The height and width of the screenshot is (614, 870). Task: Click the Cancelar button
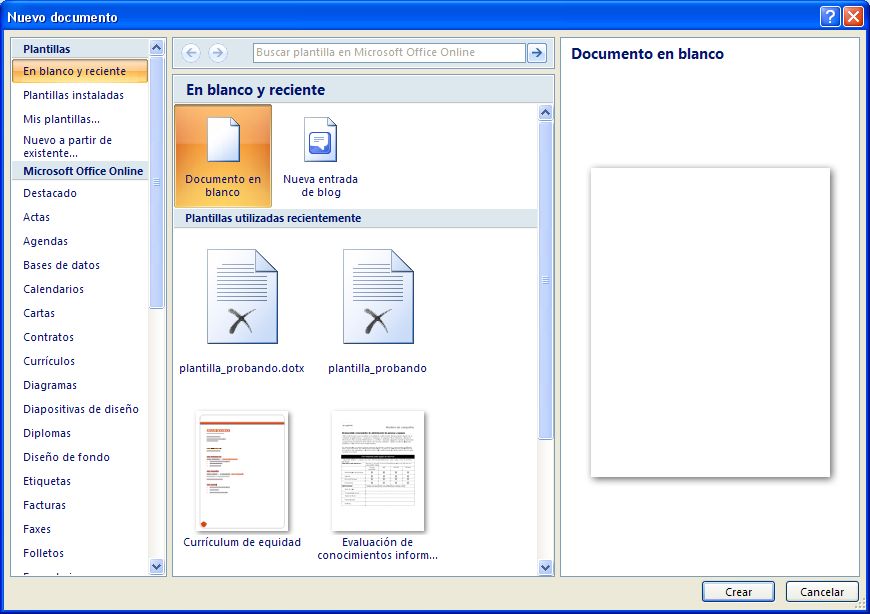pos(822,592)
